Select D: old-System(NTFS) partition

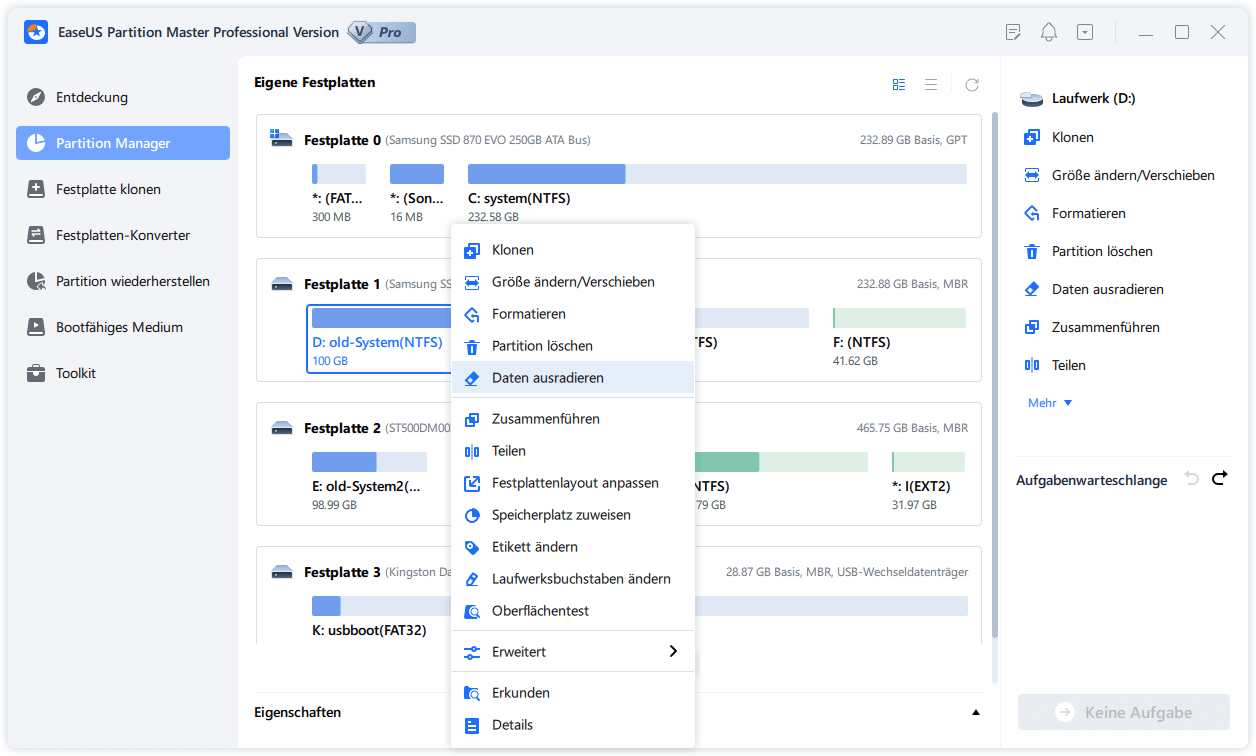pyautogui.click(x=380, y=338)
